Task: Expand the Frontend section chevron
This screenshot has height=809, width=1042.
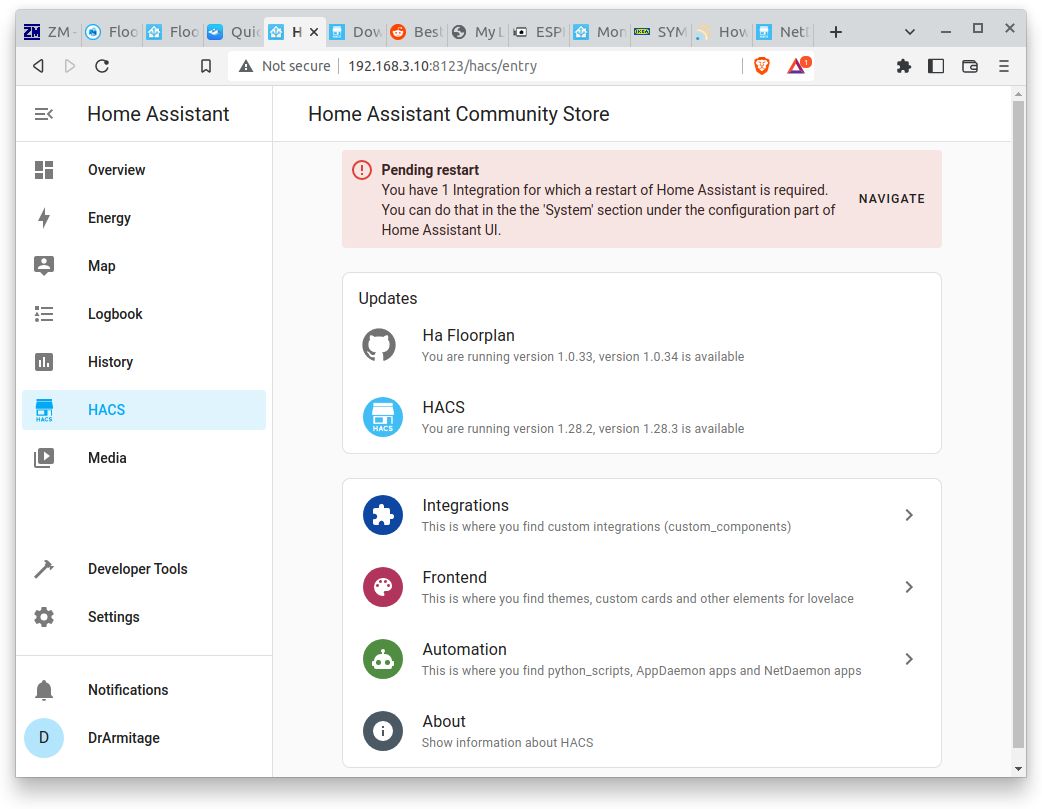Action: coord(908,587)
